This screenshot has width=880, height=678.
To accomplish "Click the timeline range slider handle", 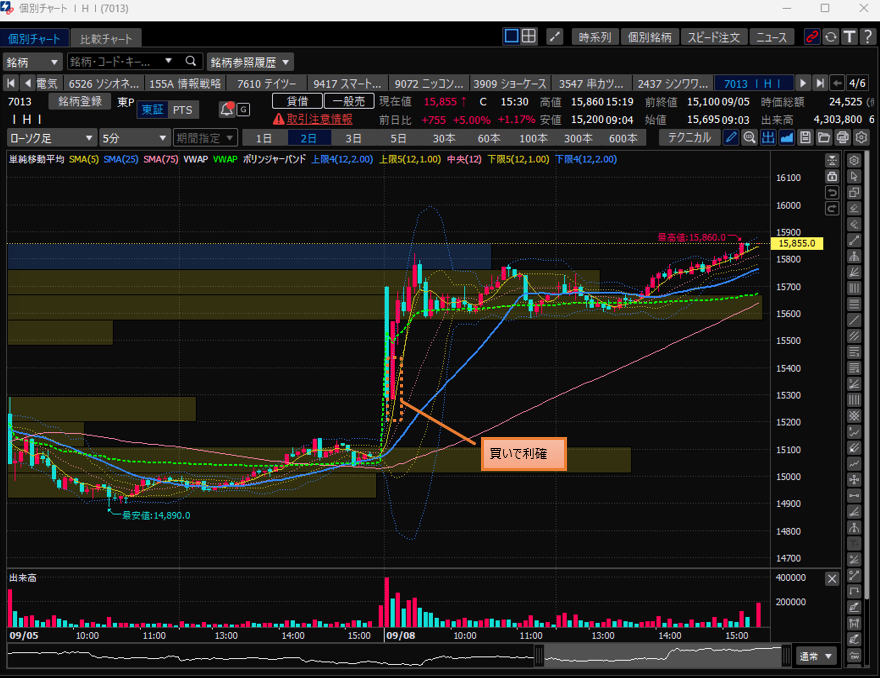I will pyautogui.click(x=539, y=656).
